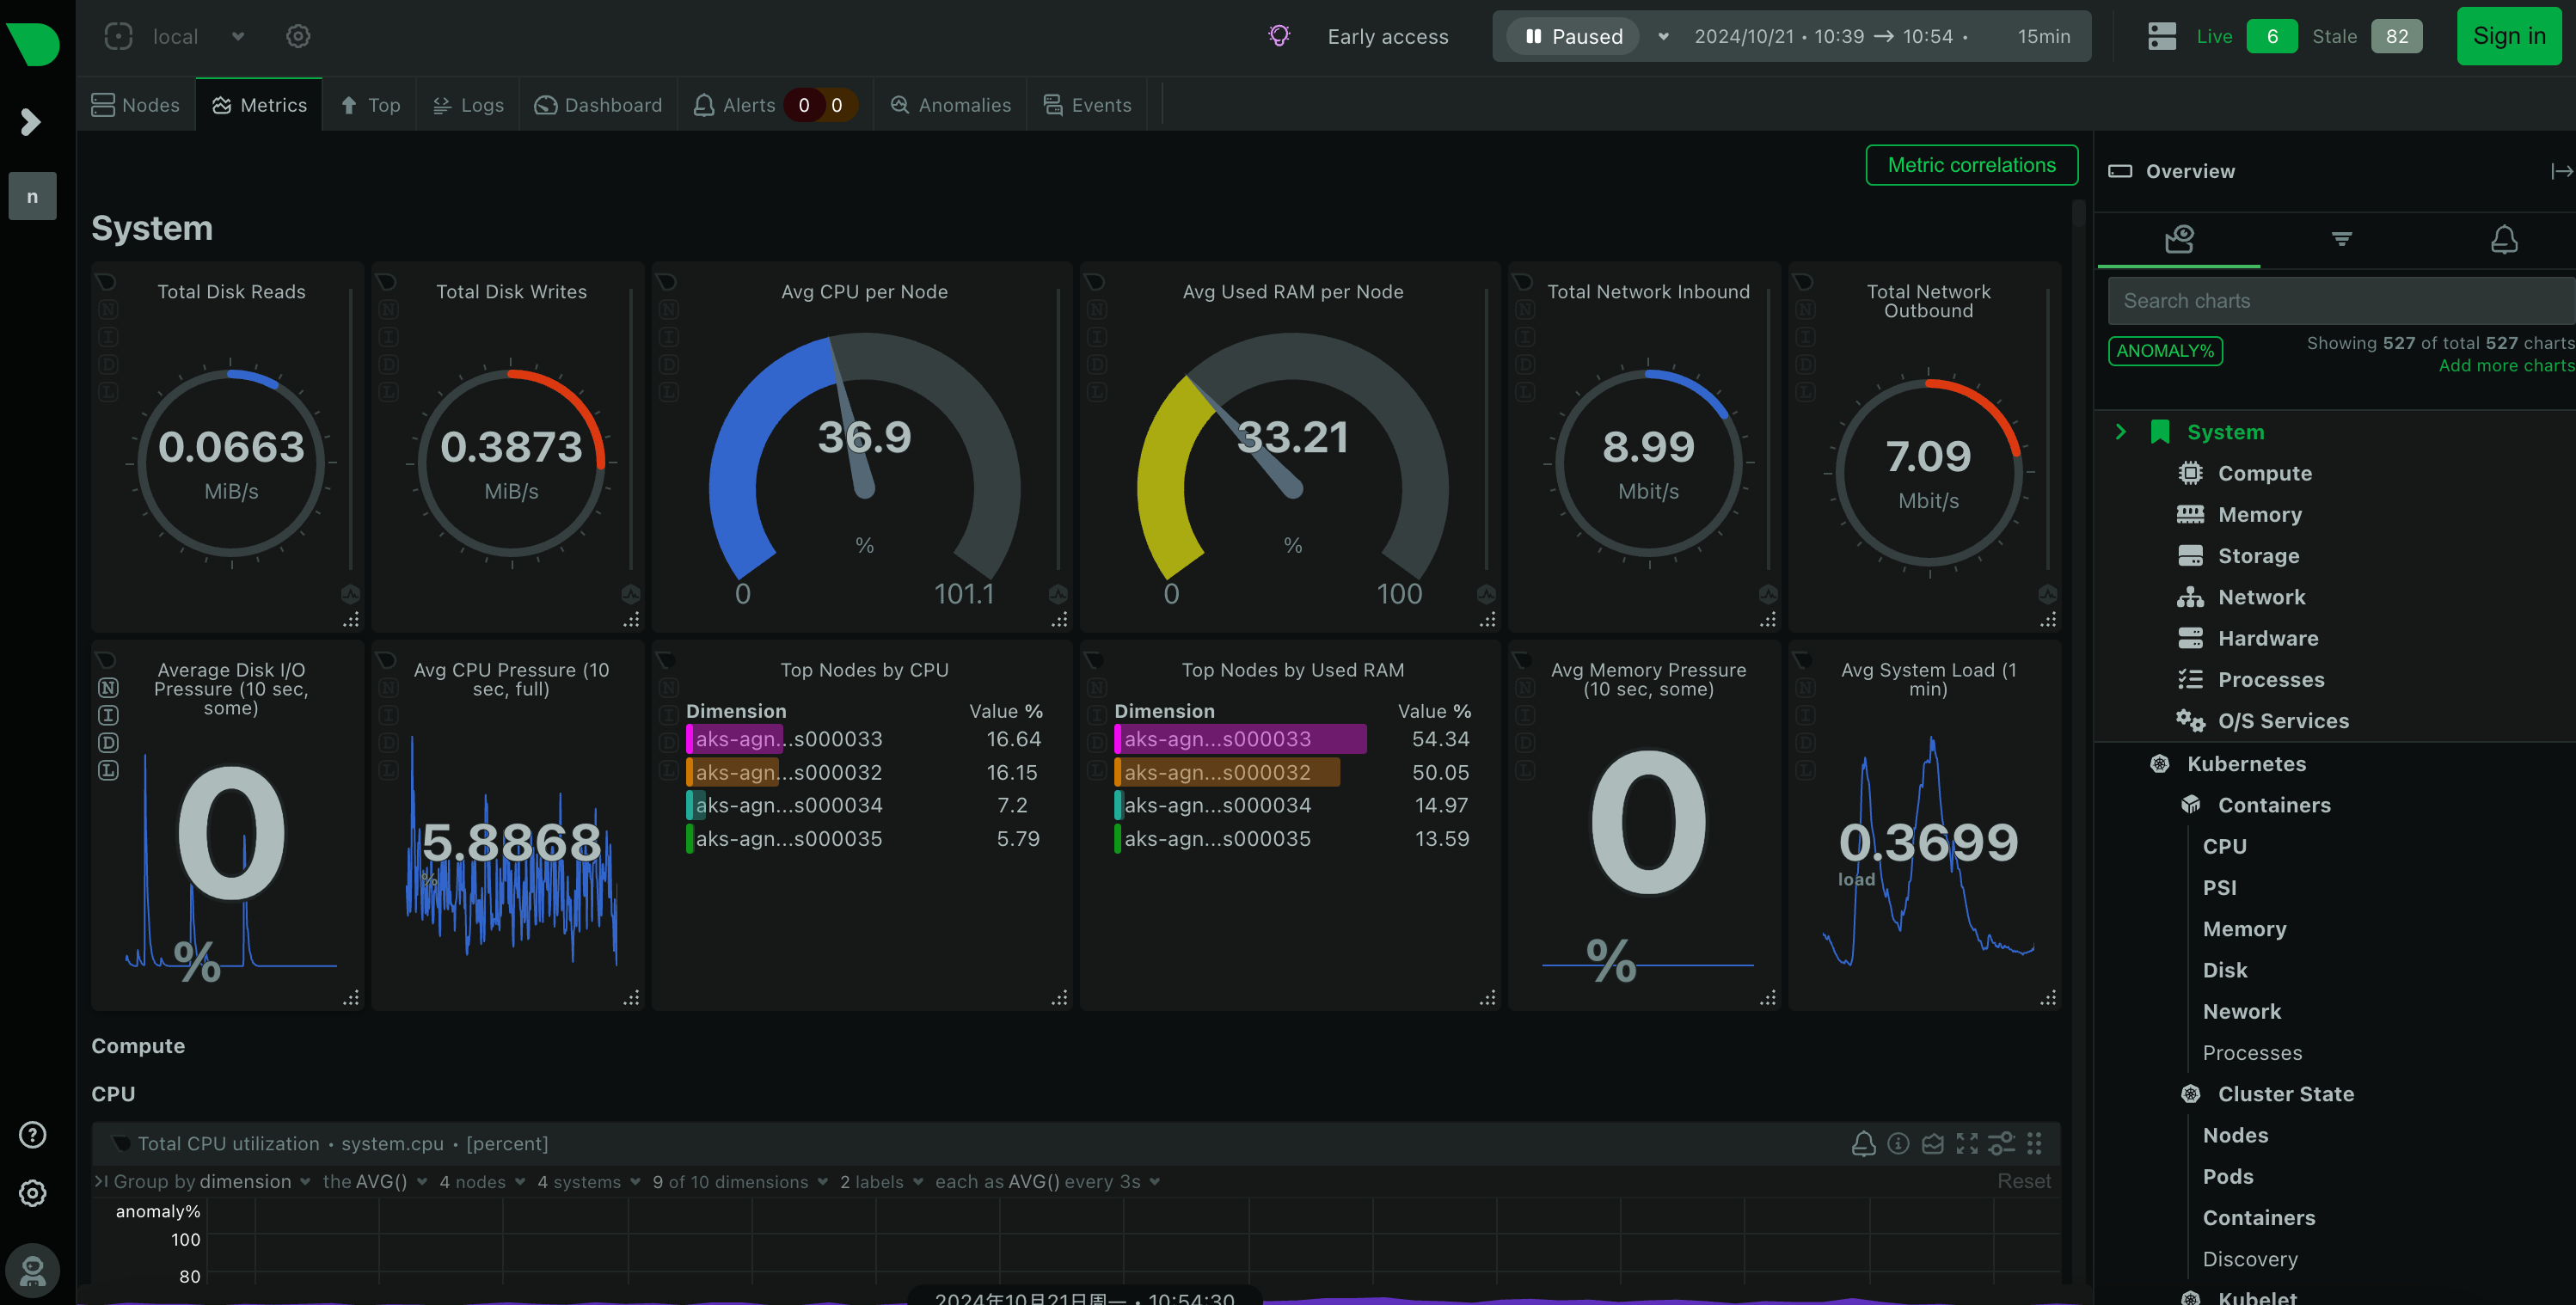Screen dimensions: 2576x1305
Task: Toggle the I option on Average Disk I/O Pressure
Action: point(108,715)
